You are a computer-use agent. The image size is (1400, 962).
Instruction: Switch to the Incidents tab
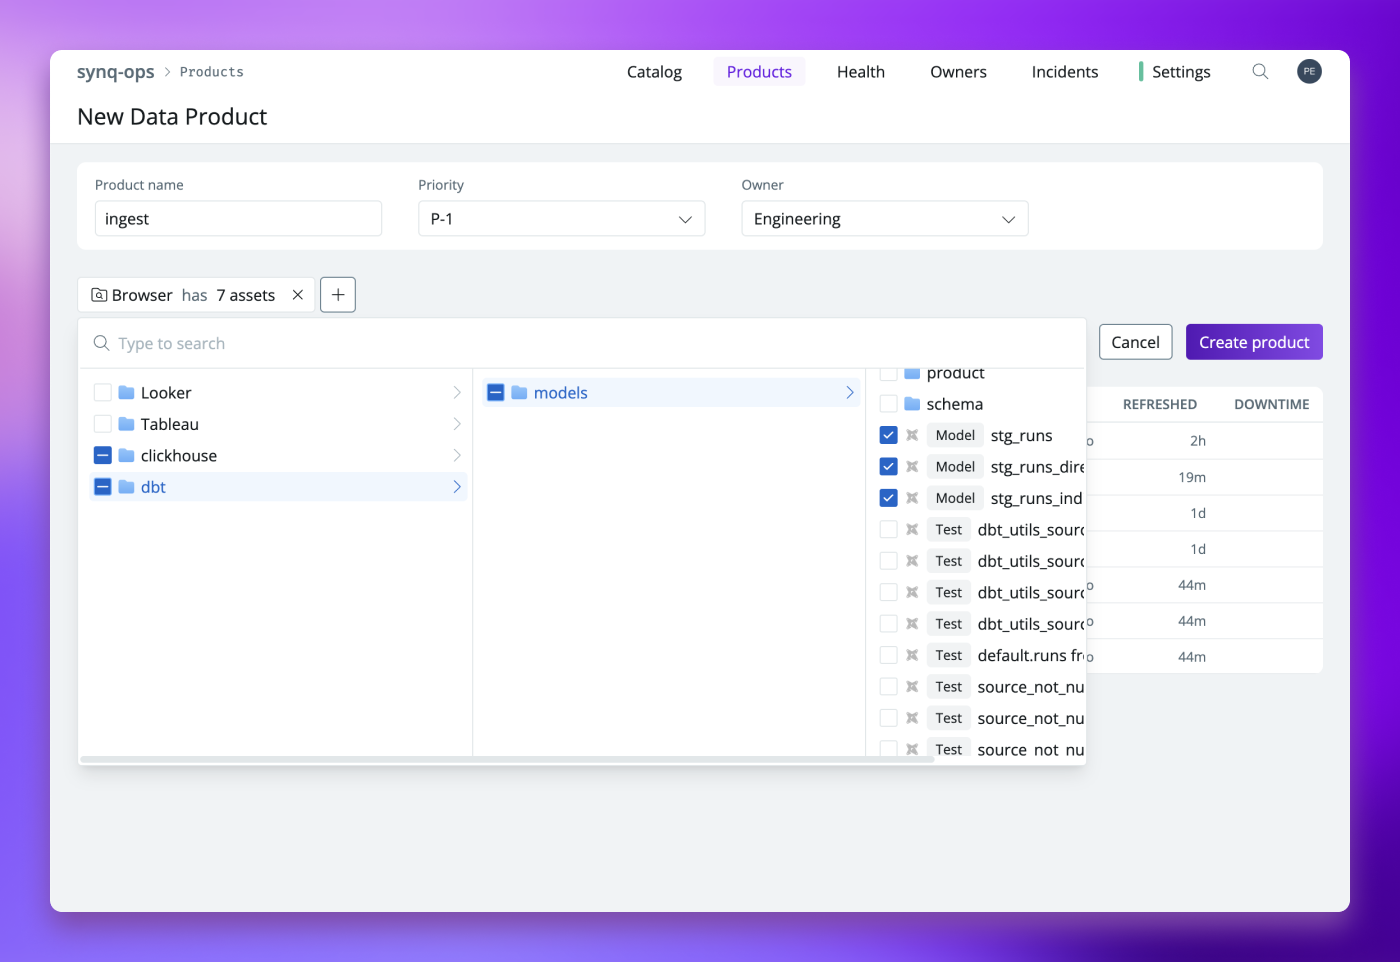[x=1065, y=72]
